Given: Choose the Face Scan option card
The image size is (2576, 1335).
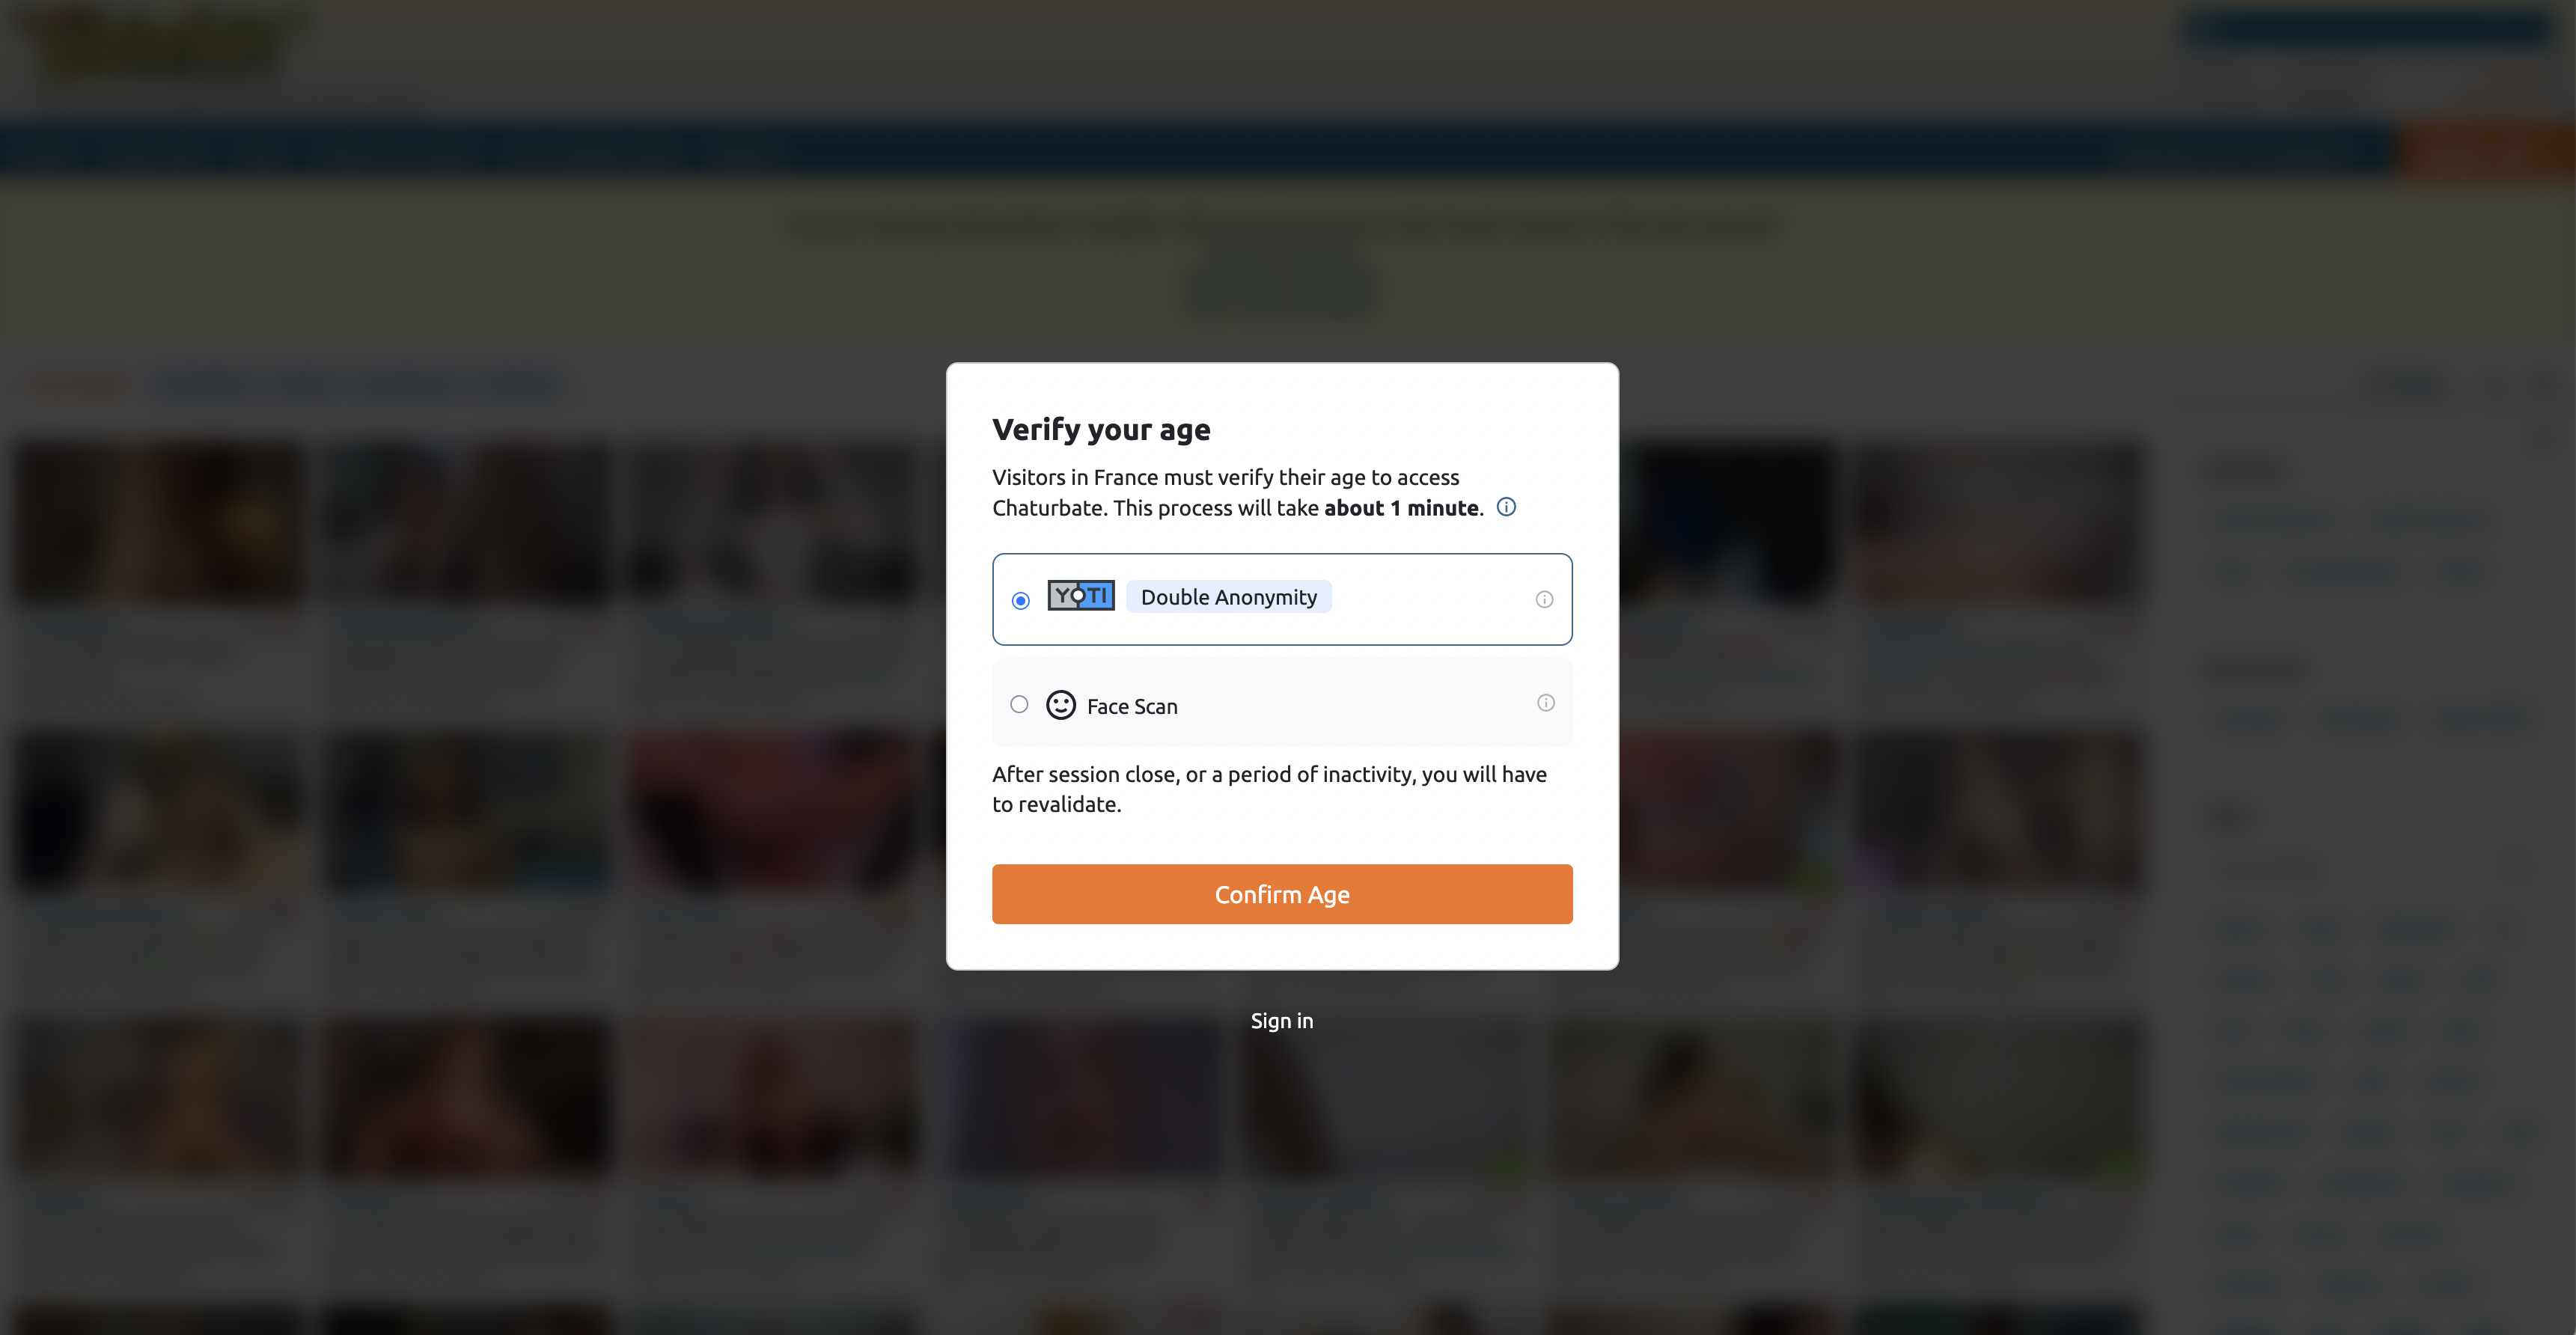Looking at the screenshot, I should (1282, 703).
